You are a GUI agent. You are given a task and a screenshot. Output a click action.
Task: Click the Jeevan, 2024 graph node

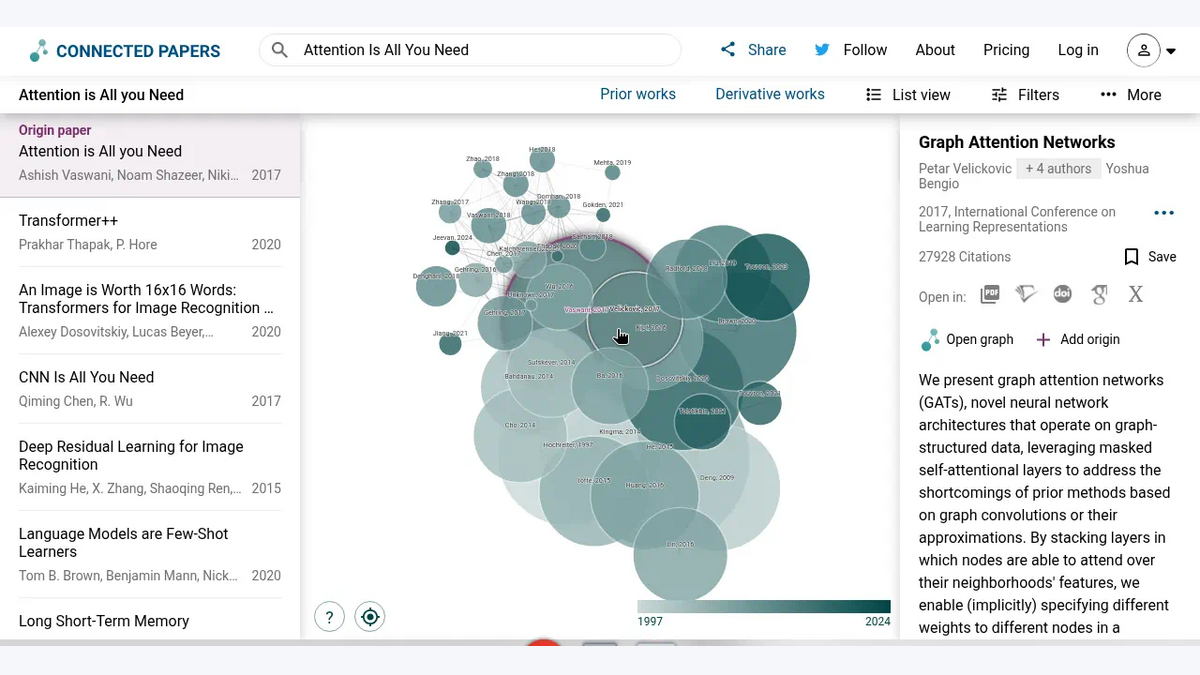[452, 247]
